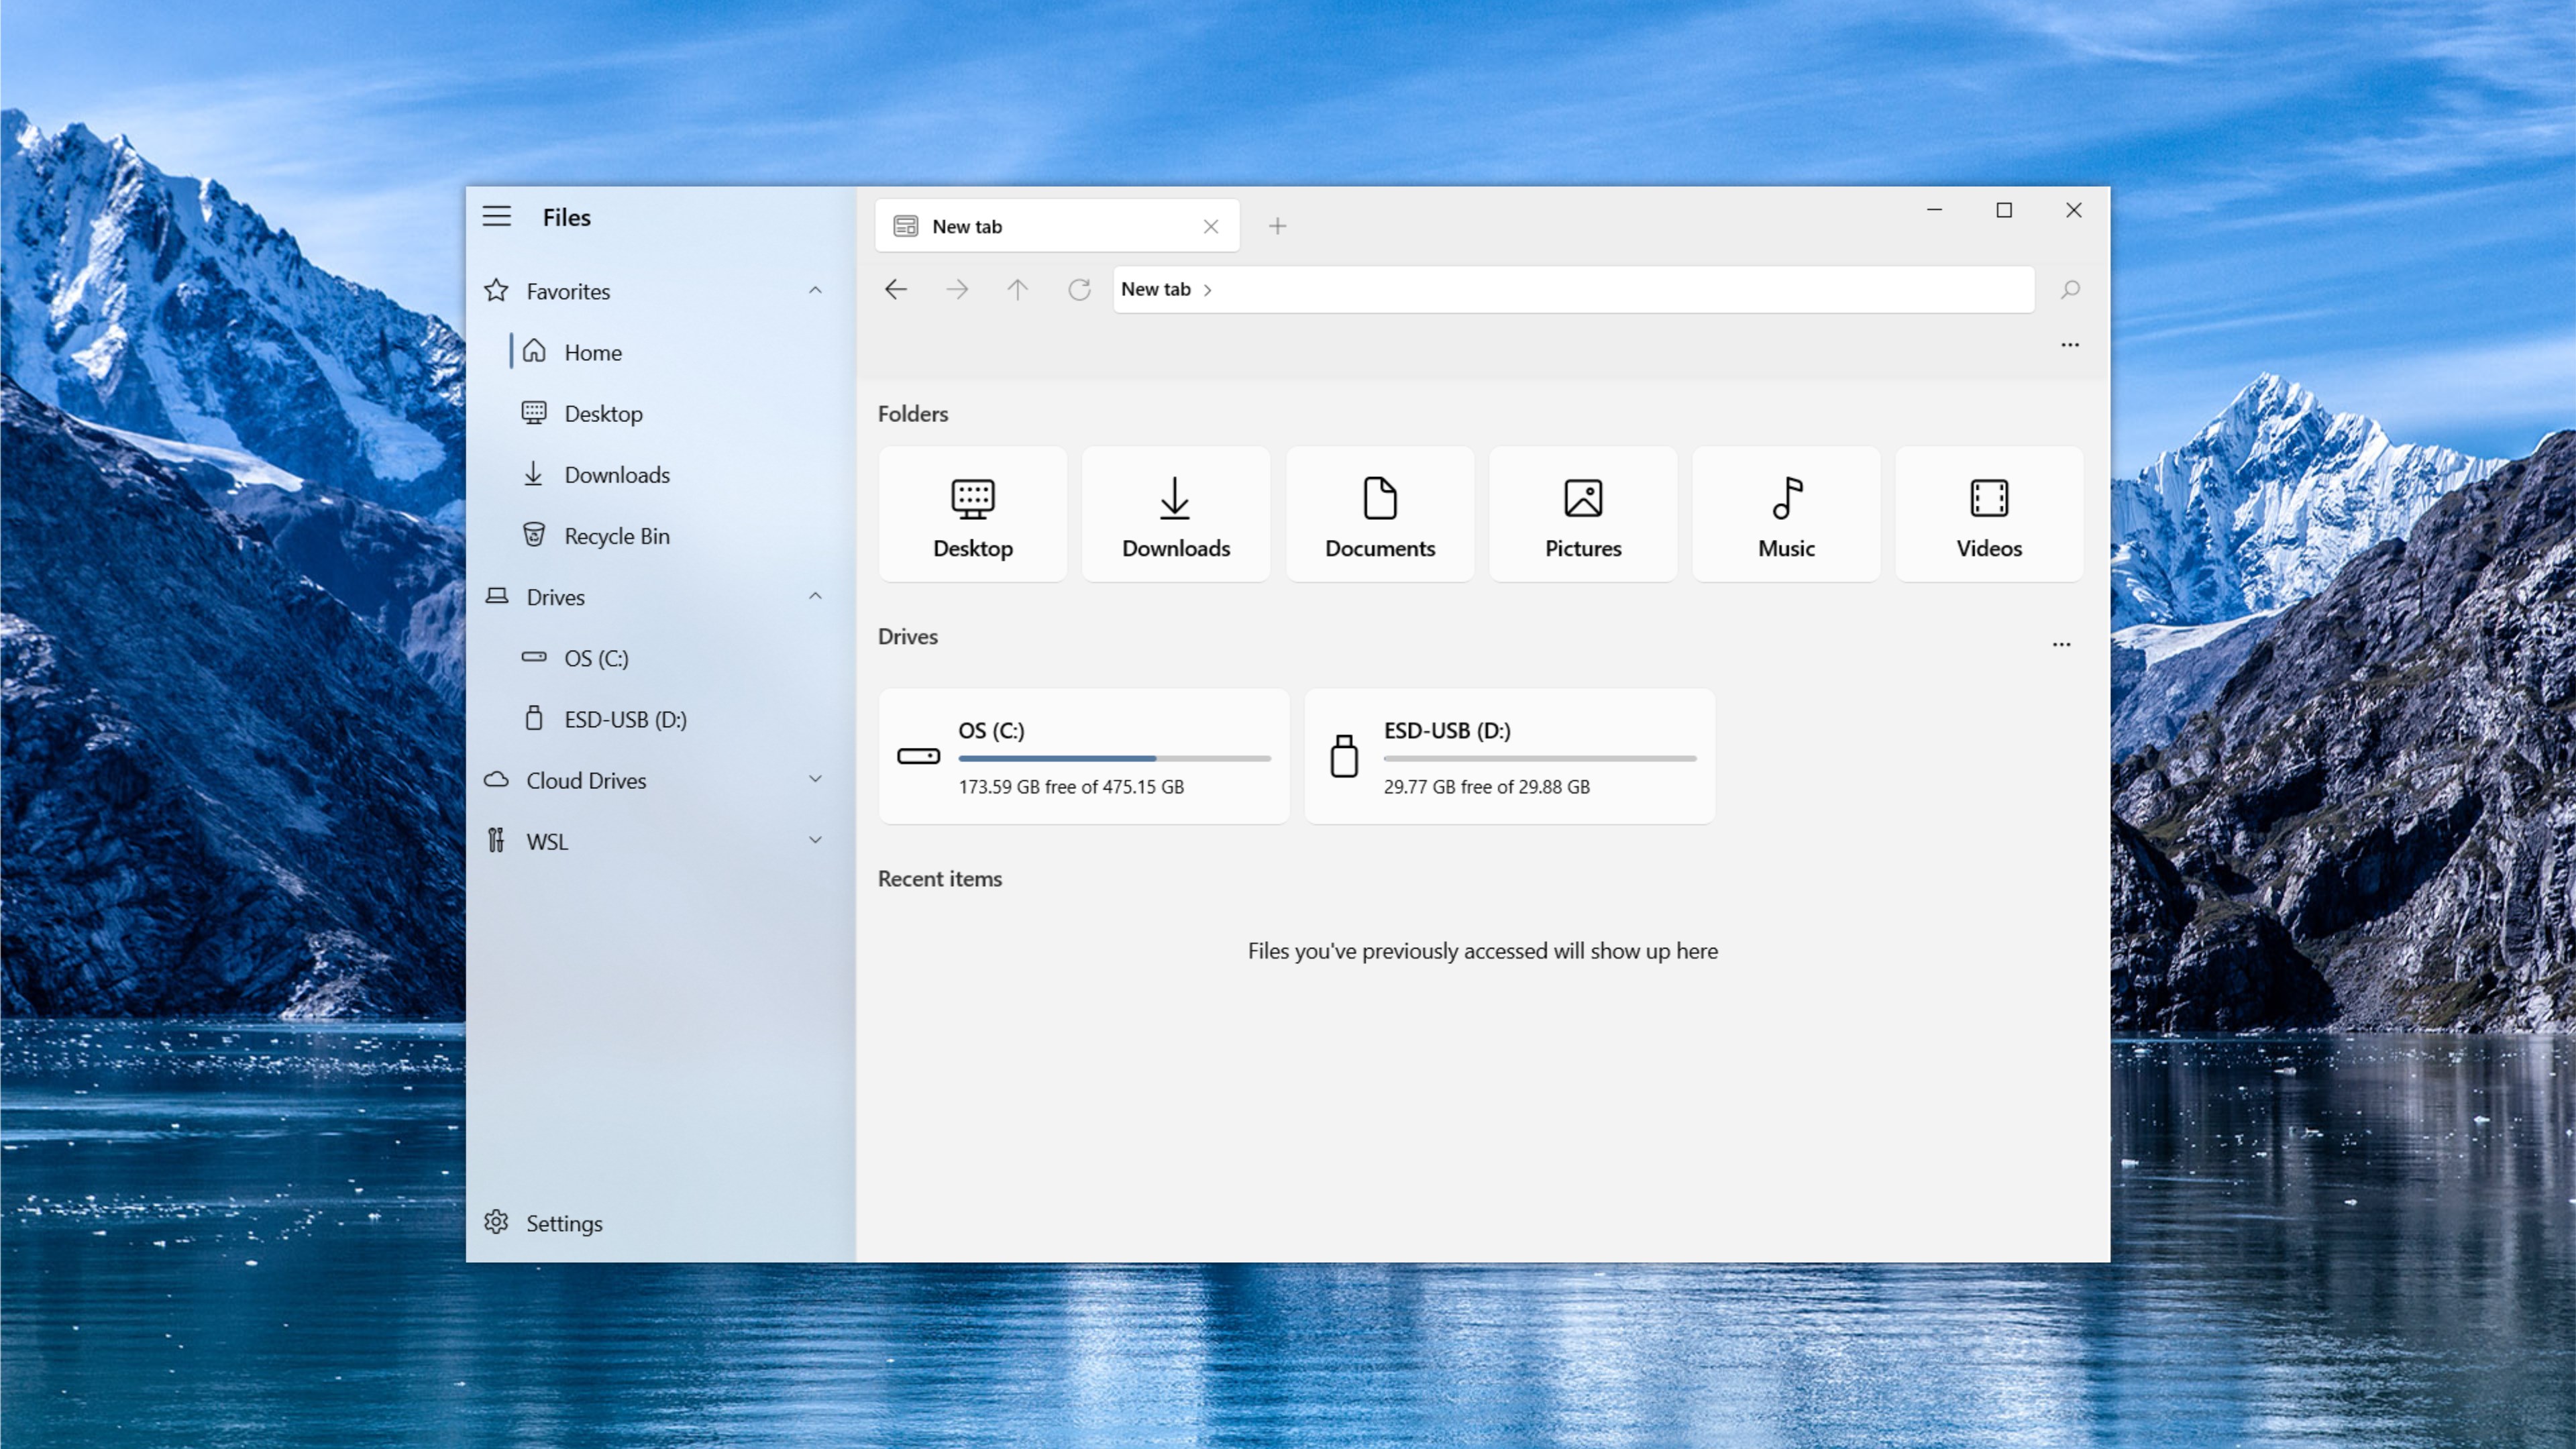Expand the WSL section
2576x1449 pixels.
point(815,840)
